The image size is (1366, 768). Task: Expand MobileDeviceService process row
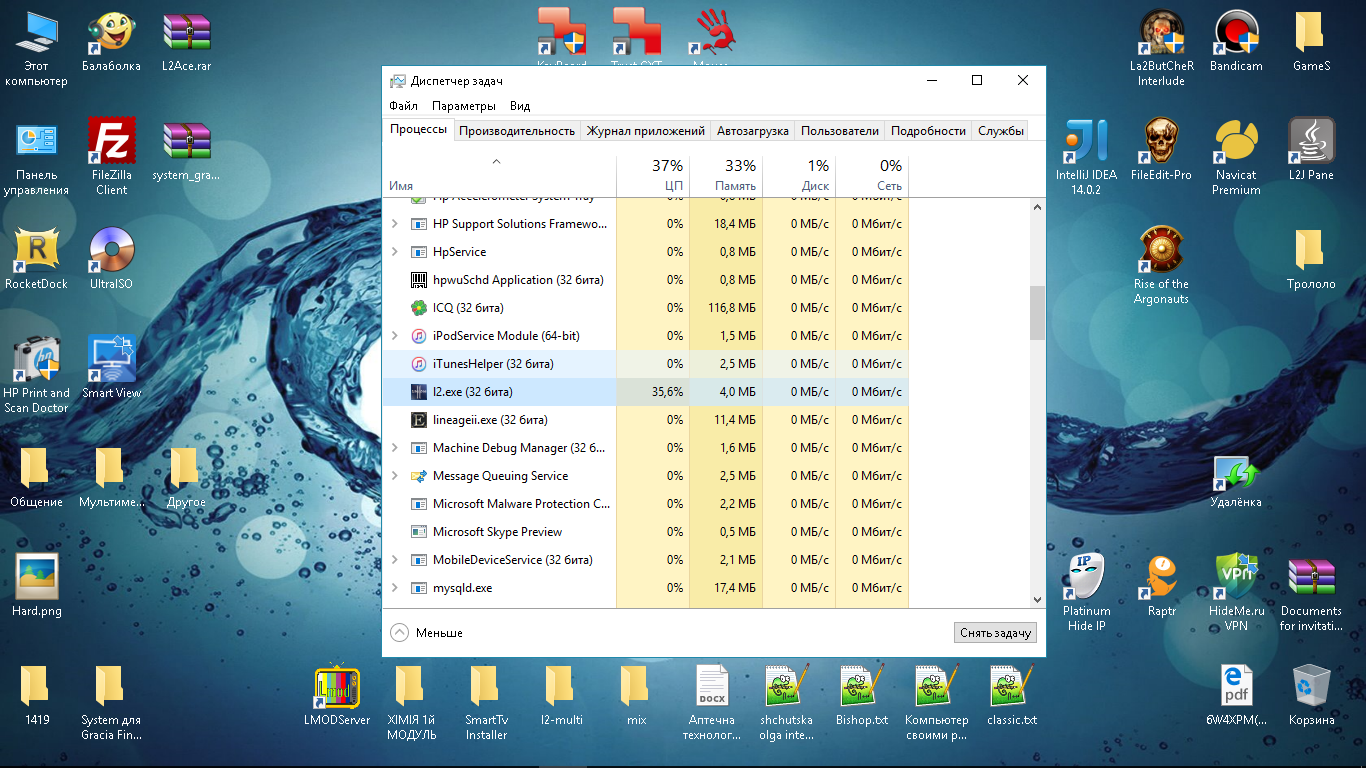[394, 560]
